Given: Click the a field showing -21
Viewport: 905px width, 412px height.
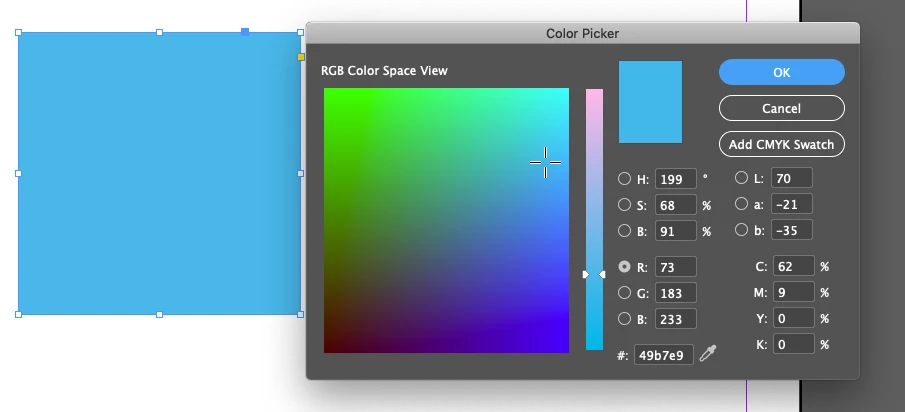Looking at the screenshot, I should [x=792, y=204].
